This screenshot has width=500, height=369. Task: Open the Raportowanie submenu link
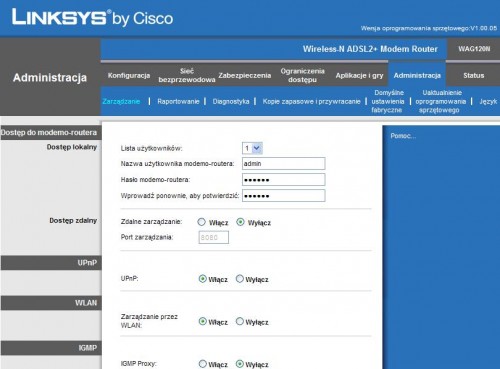pyautogui.click(x=178, y=101)
